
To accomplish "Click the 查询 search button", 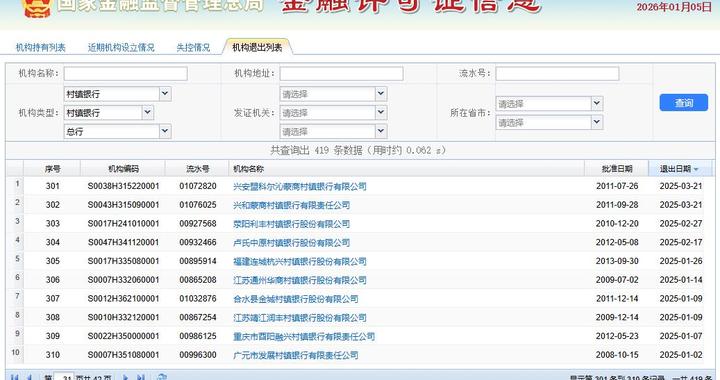I will pyautogui.click(x=683, y=103).
